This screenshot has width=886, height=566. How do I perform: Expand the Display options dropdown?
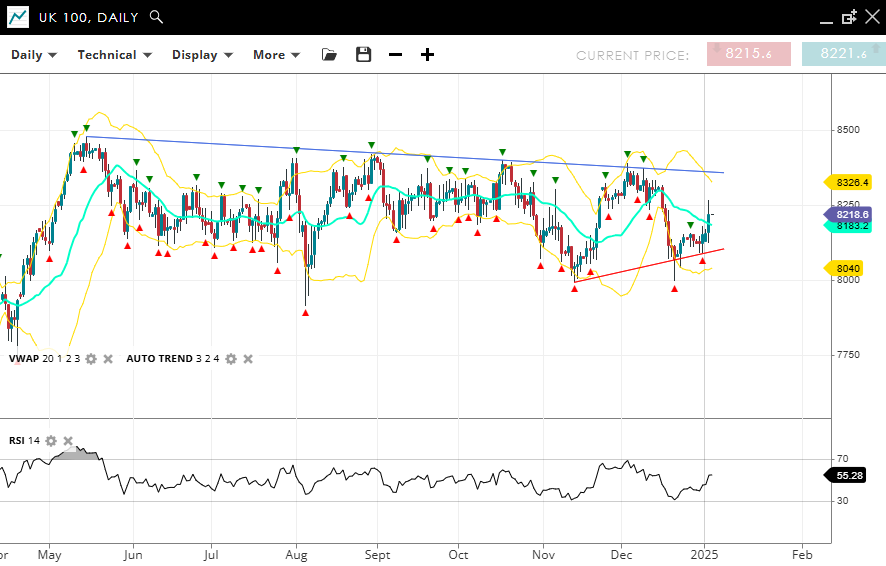(x=202, y=55)
